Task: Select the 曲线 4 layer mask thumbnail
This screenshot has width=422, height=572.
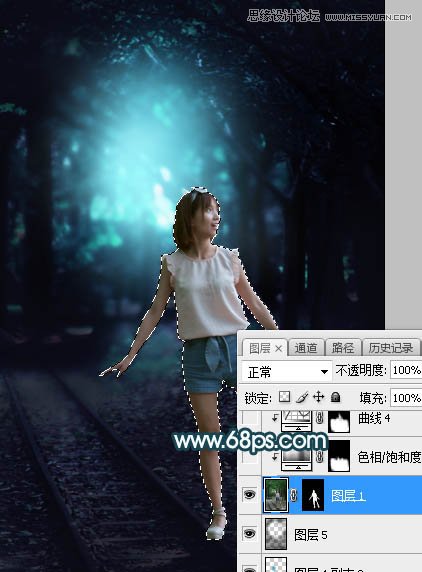Action: [339, 422]
